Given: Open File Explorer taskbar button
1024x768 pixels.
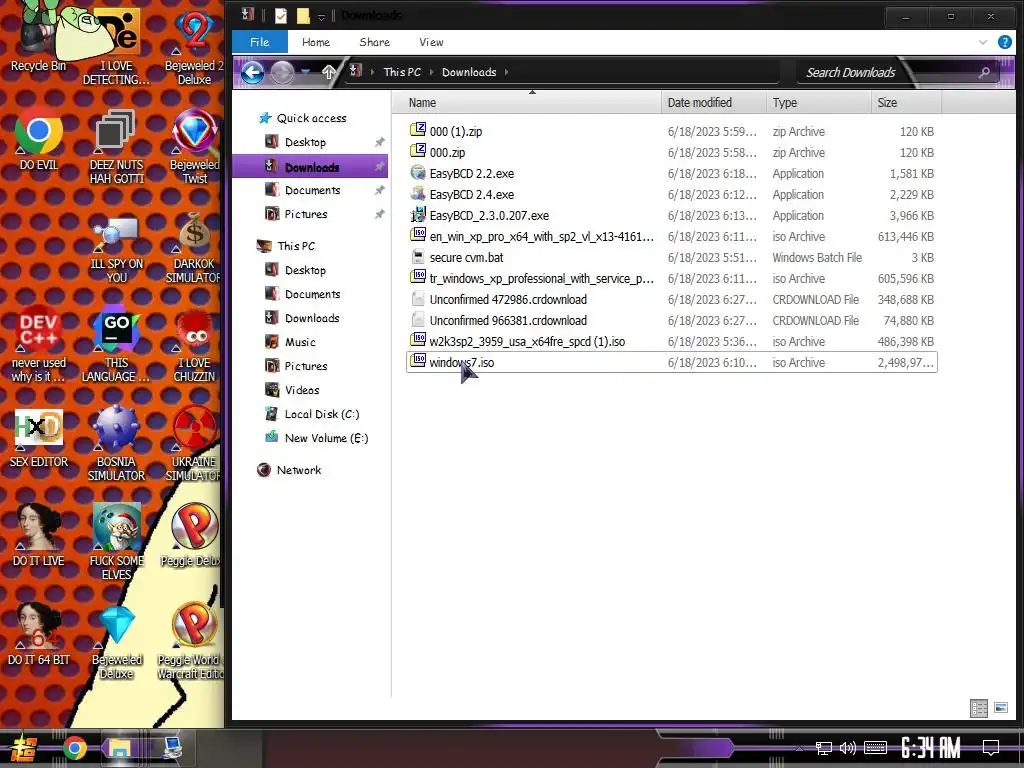Looking at the screenshot, I should pyautogui.click(x=120, y=748).
